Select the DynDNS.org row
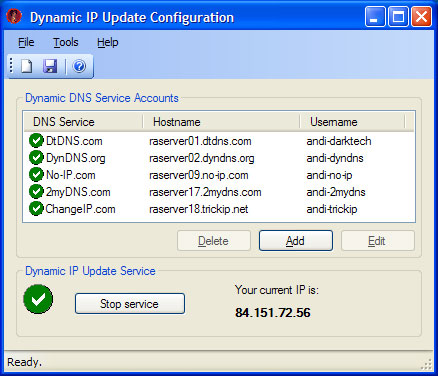Image resolution: width=438 pixels, height=376 pixels. pyautogui.click(x=219, y=158)
